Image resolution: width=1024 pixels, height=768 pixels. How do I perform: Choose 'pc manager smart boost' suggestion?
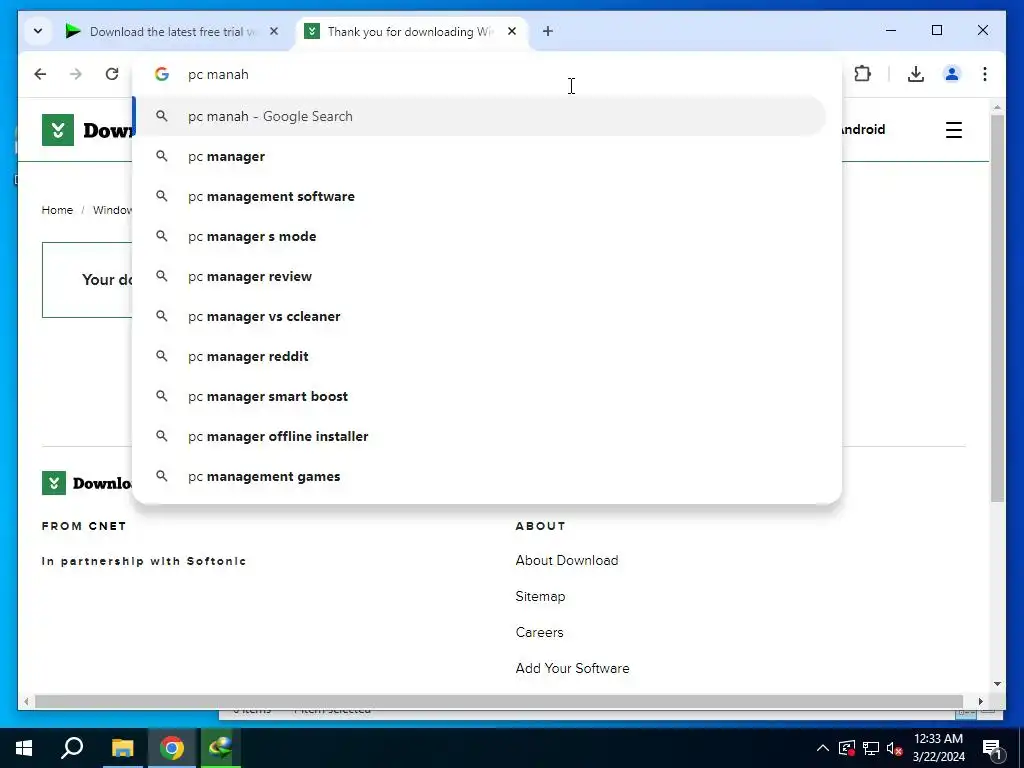pyautogui.click(x=480, y=396)
